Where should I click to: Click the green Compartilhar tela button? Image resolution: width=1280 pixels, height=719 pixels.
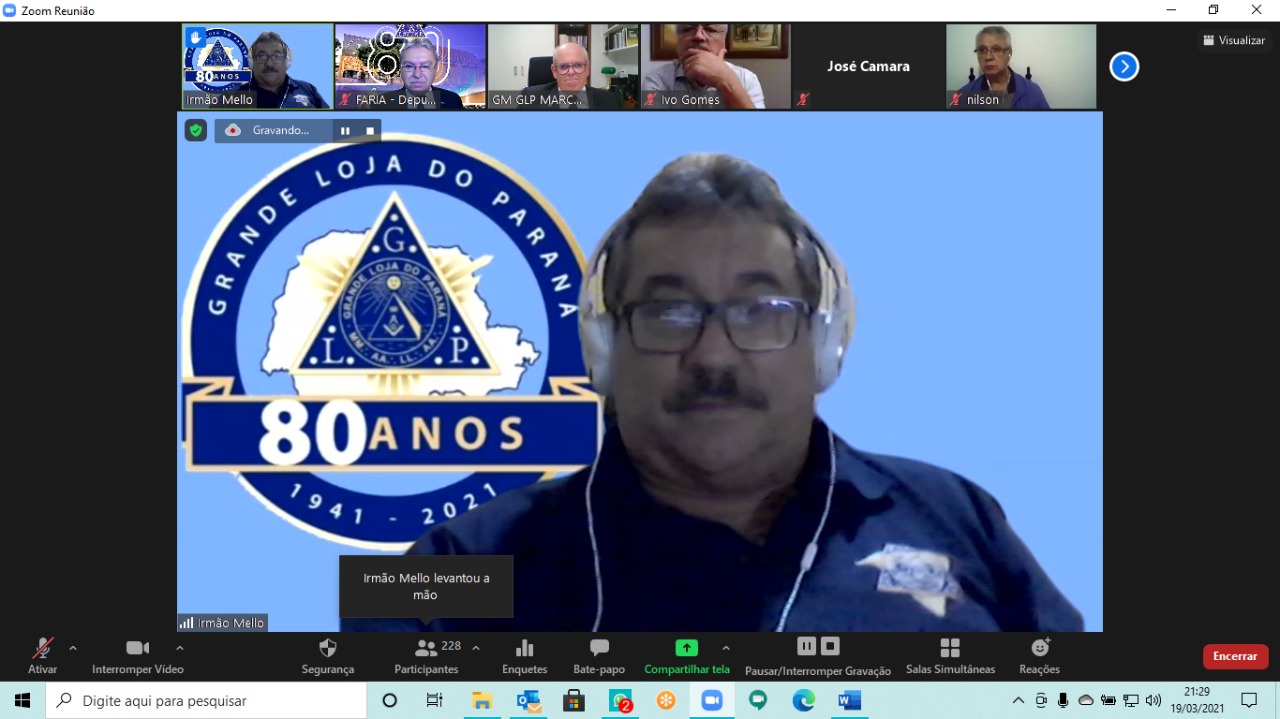click(x=686, y=656)
